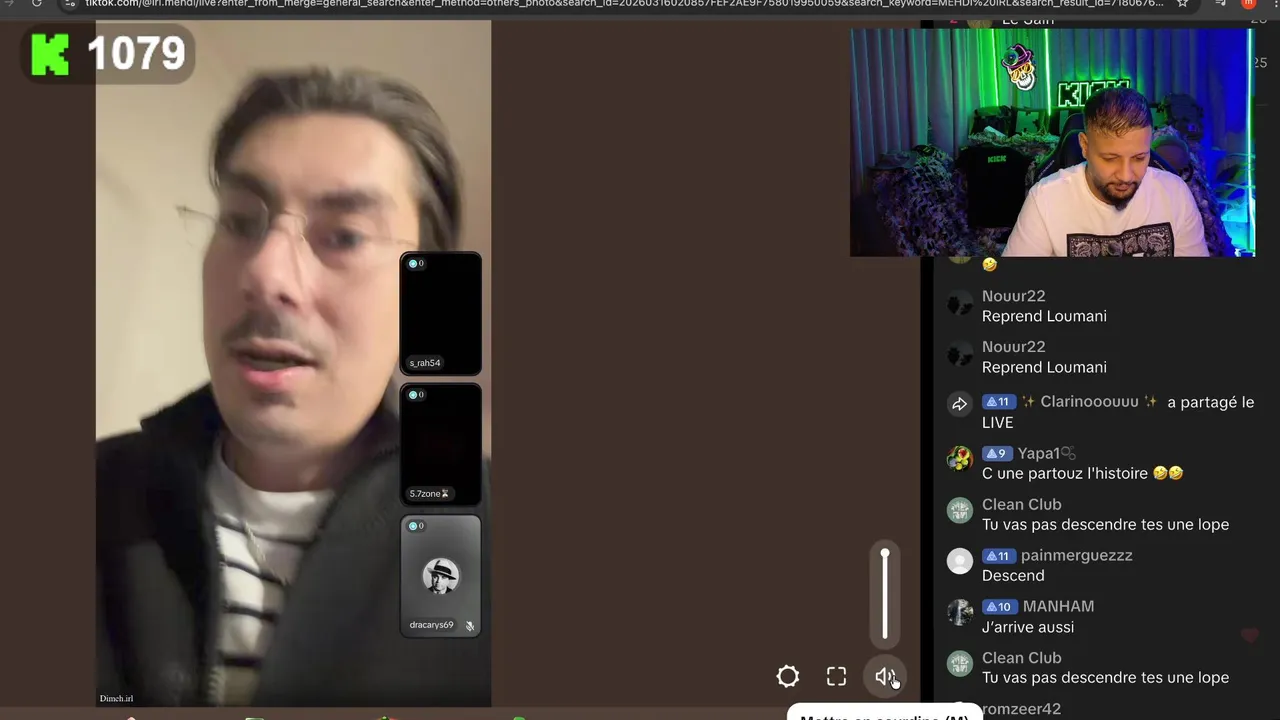Click the level 11 badge beside painmerguezzz
Viewport: 1280px width, 720px height.
pos(998,555)
